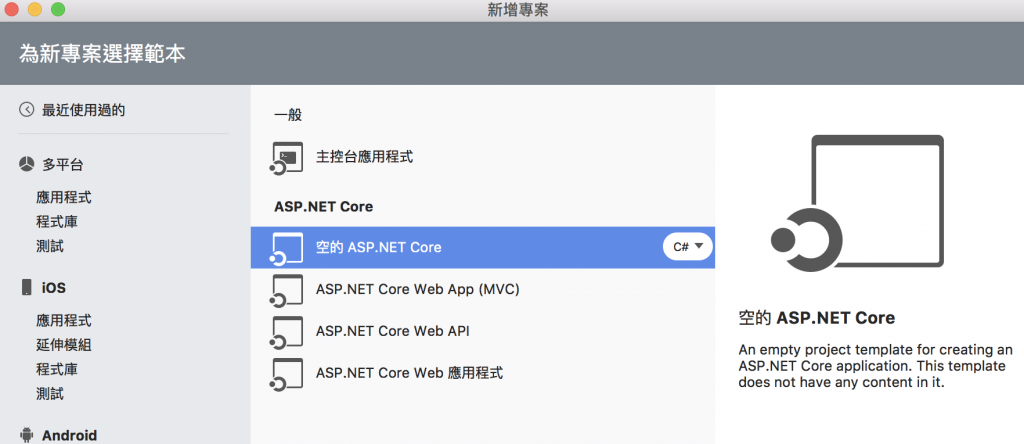Click the 多平台 multiplatform icon
This screenshot has width=1024, height=444.
coord(26,165)
